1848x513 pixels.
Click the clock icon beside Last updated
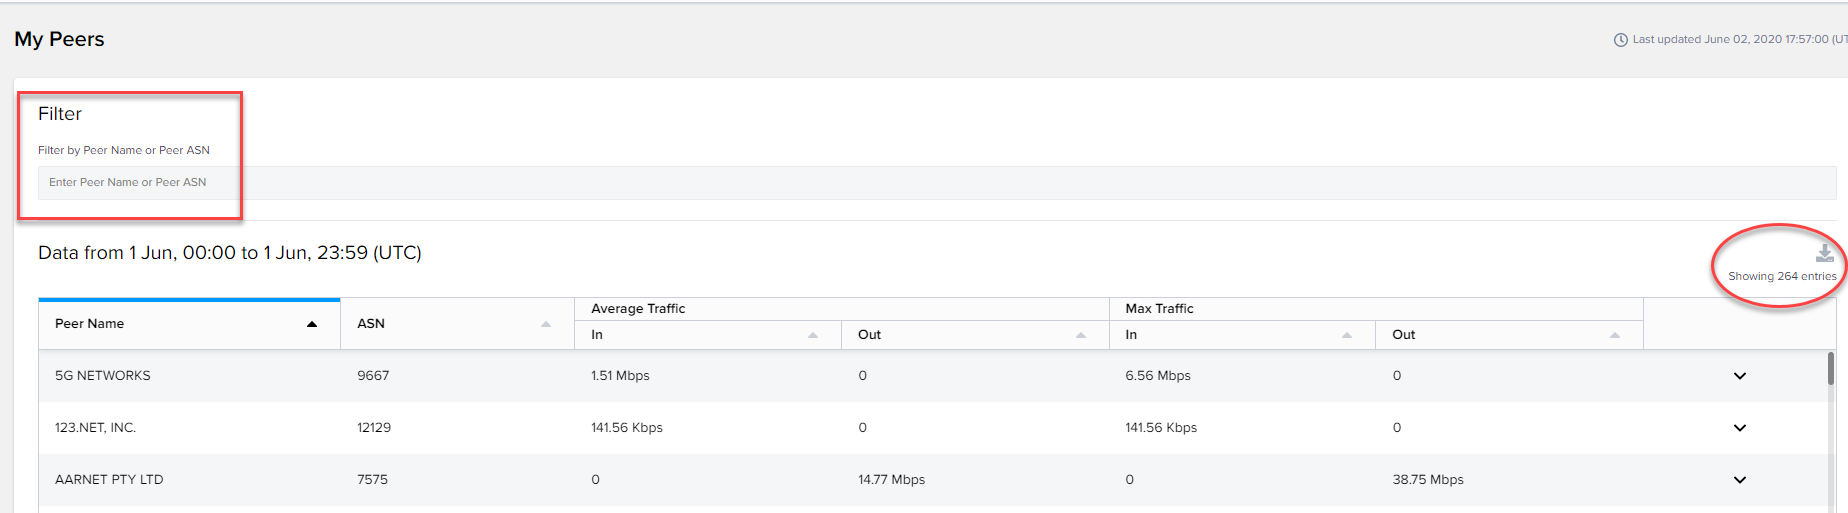(x=1621, y=40)
